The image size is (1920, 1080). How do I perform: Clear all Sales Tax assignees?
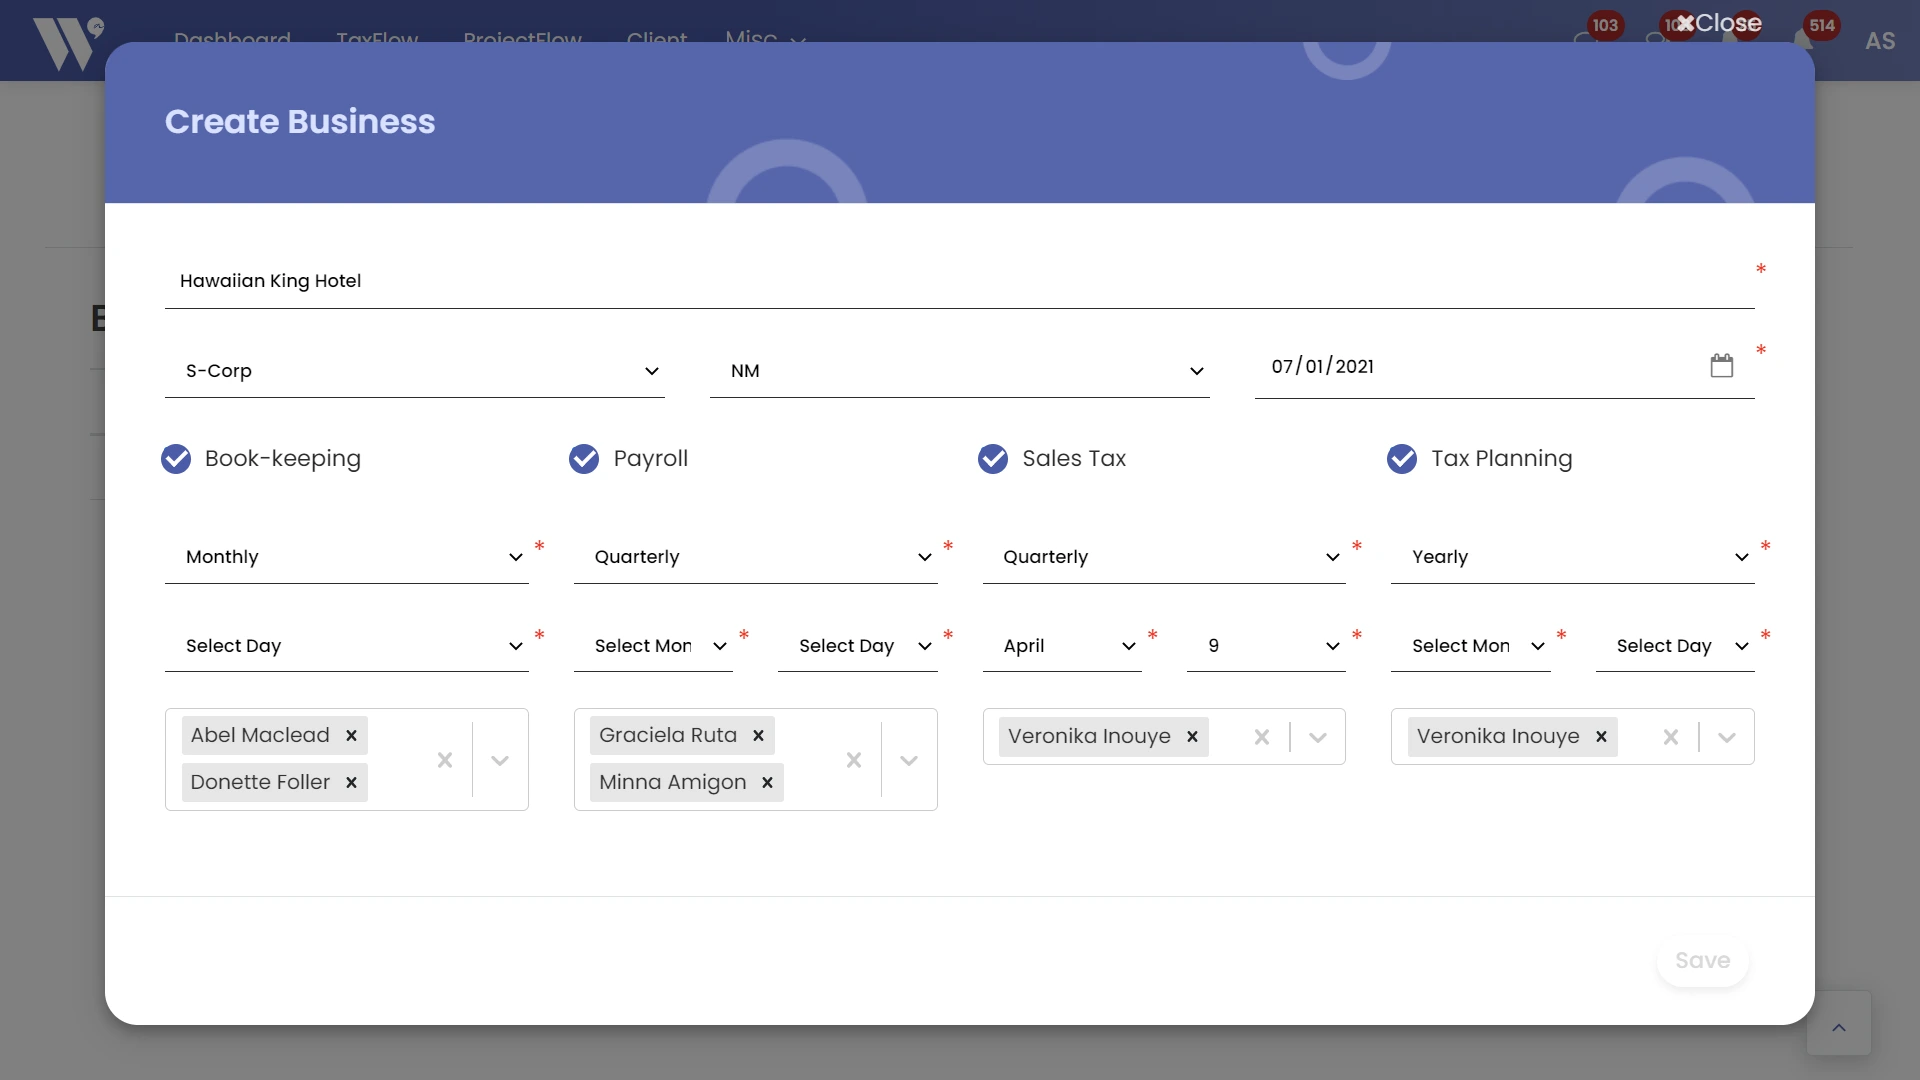[x=1261, y=737]
